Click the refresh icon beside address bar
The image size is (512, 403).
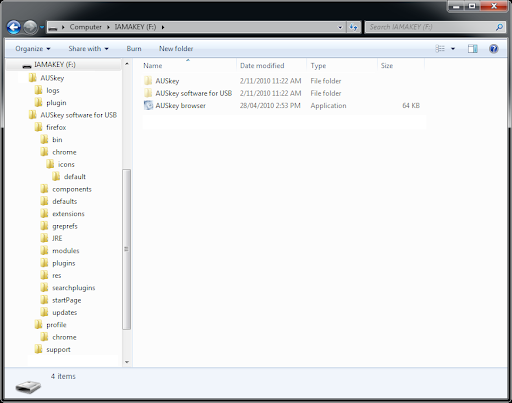pyautogui.click(x=354, y=27)
